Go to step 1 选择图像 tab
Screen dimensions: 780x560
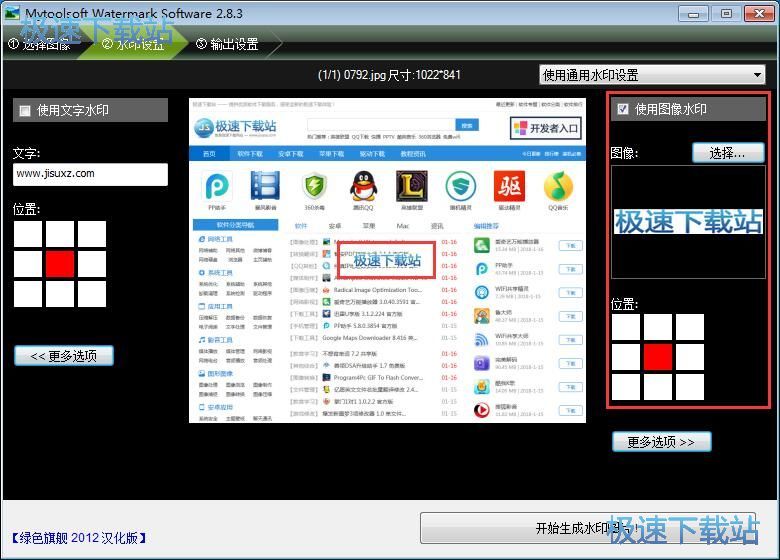click(x=39, y=44)
